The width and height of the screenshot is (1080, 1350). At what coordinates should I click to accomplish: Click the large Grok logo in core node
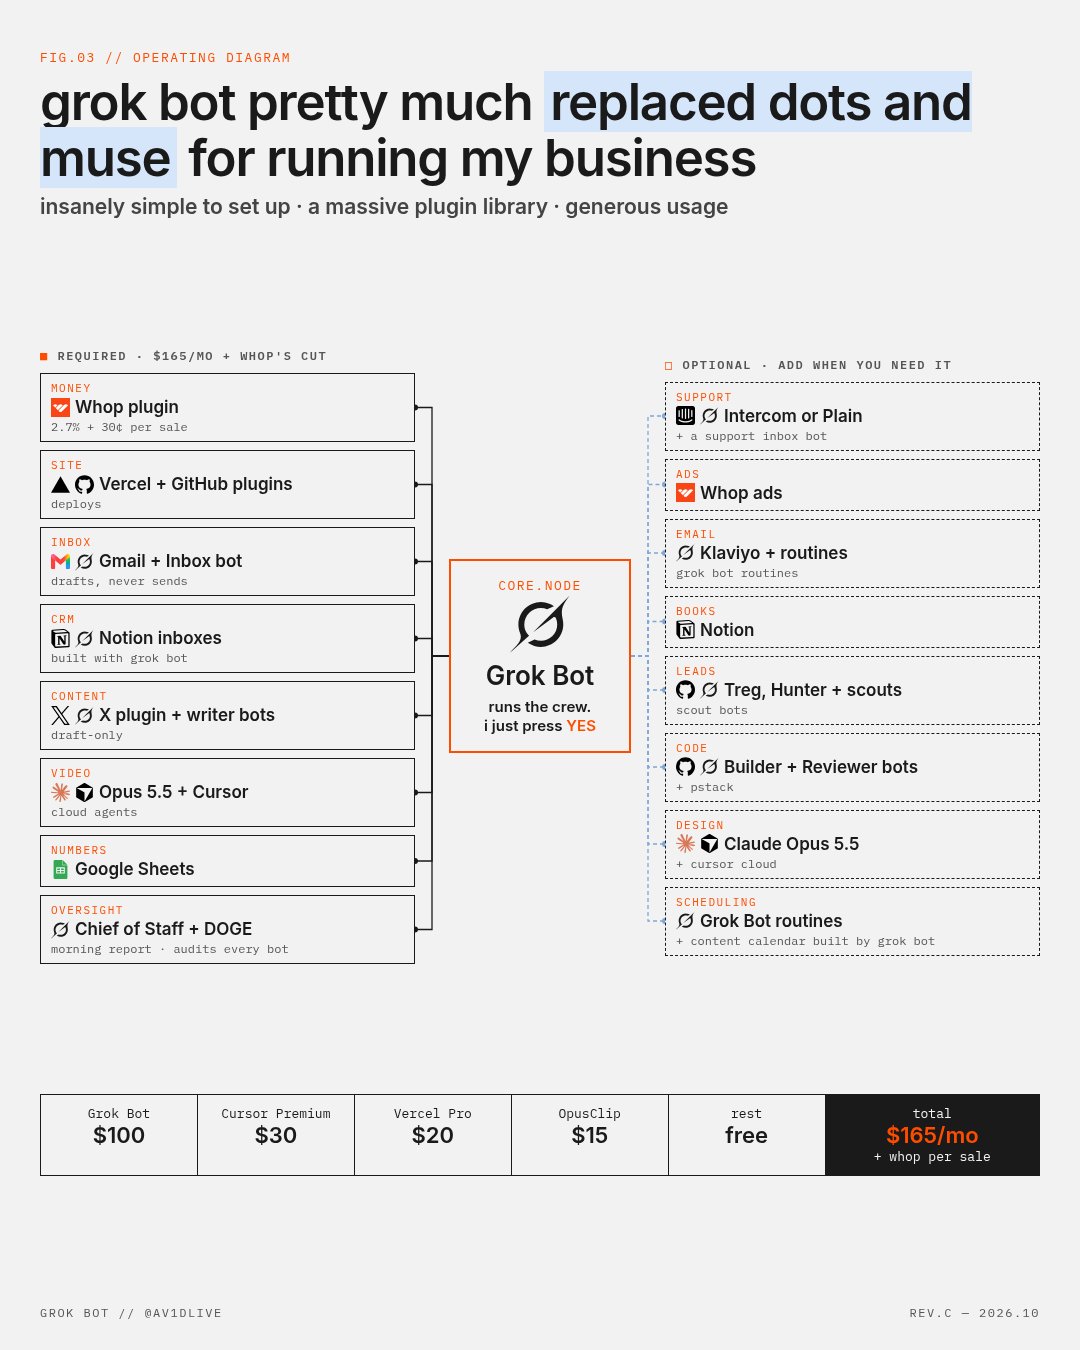(x=540, y=625)
